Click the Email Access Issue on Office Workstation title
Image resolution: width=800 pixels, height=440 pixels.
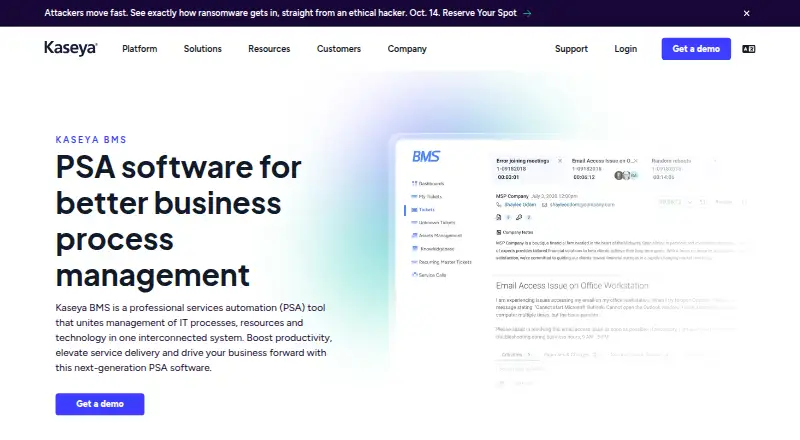point(572,286)
